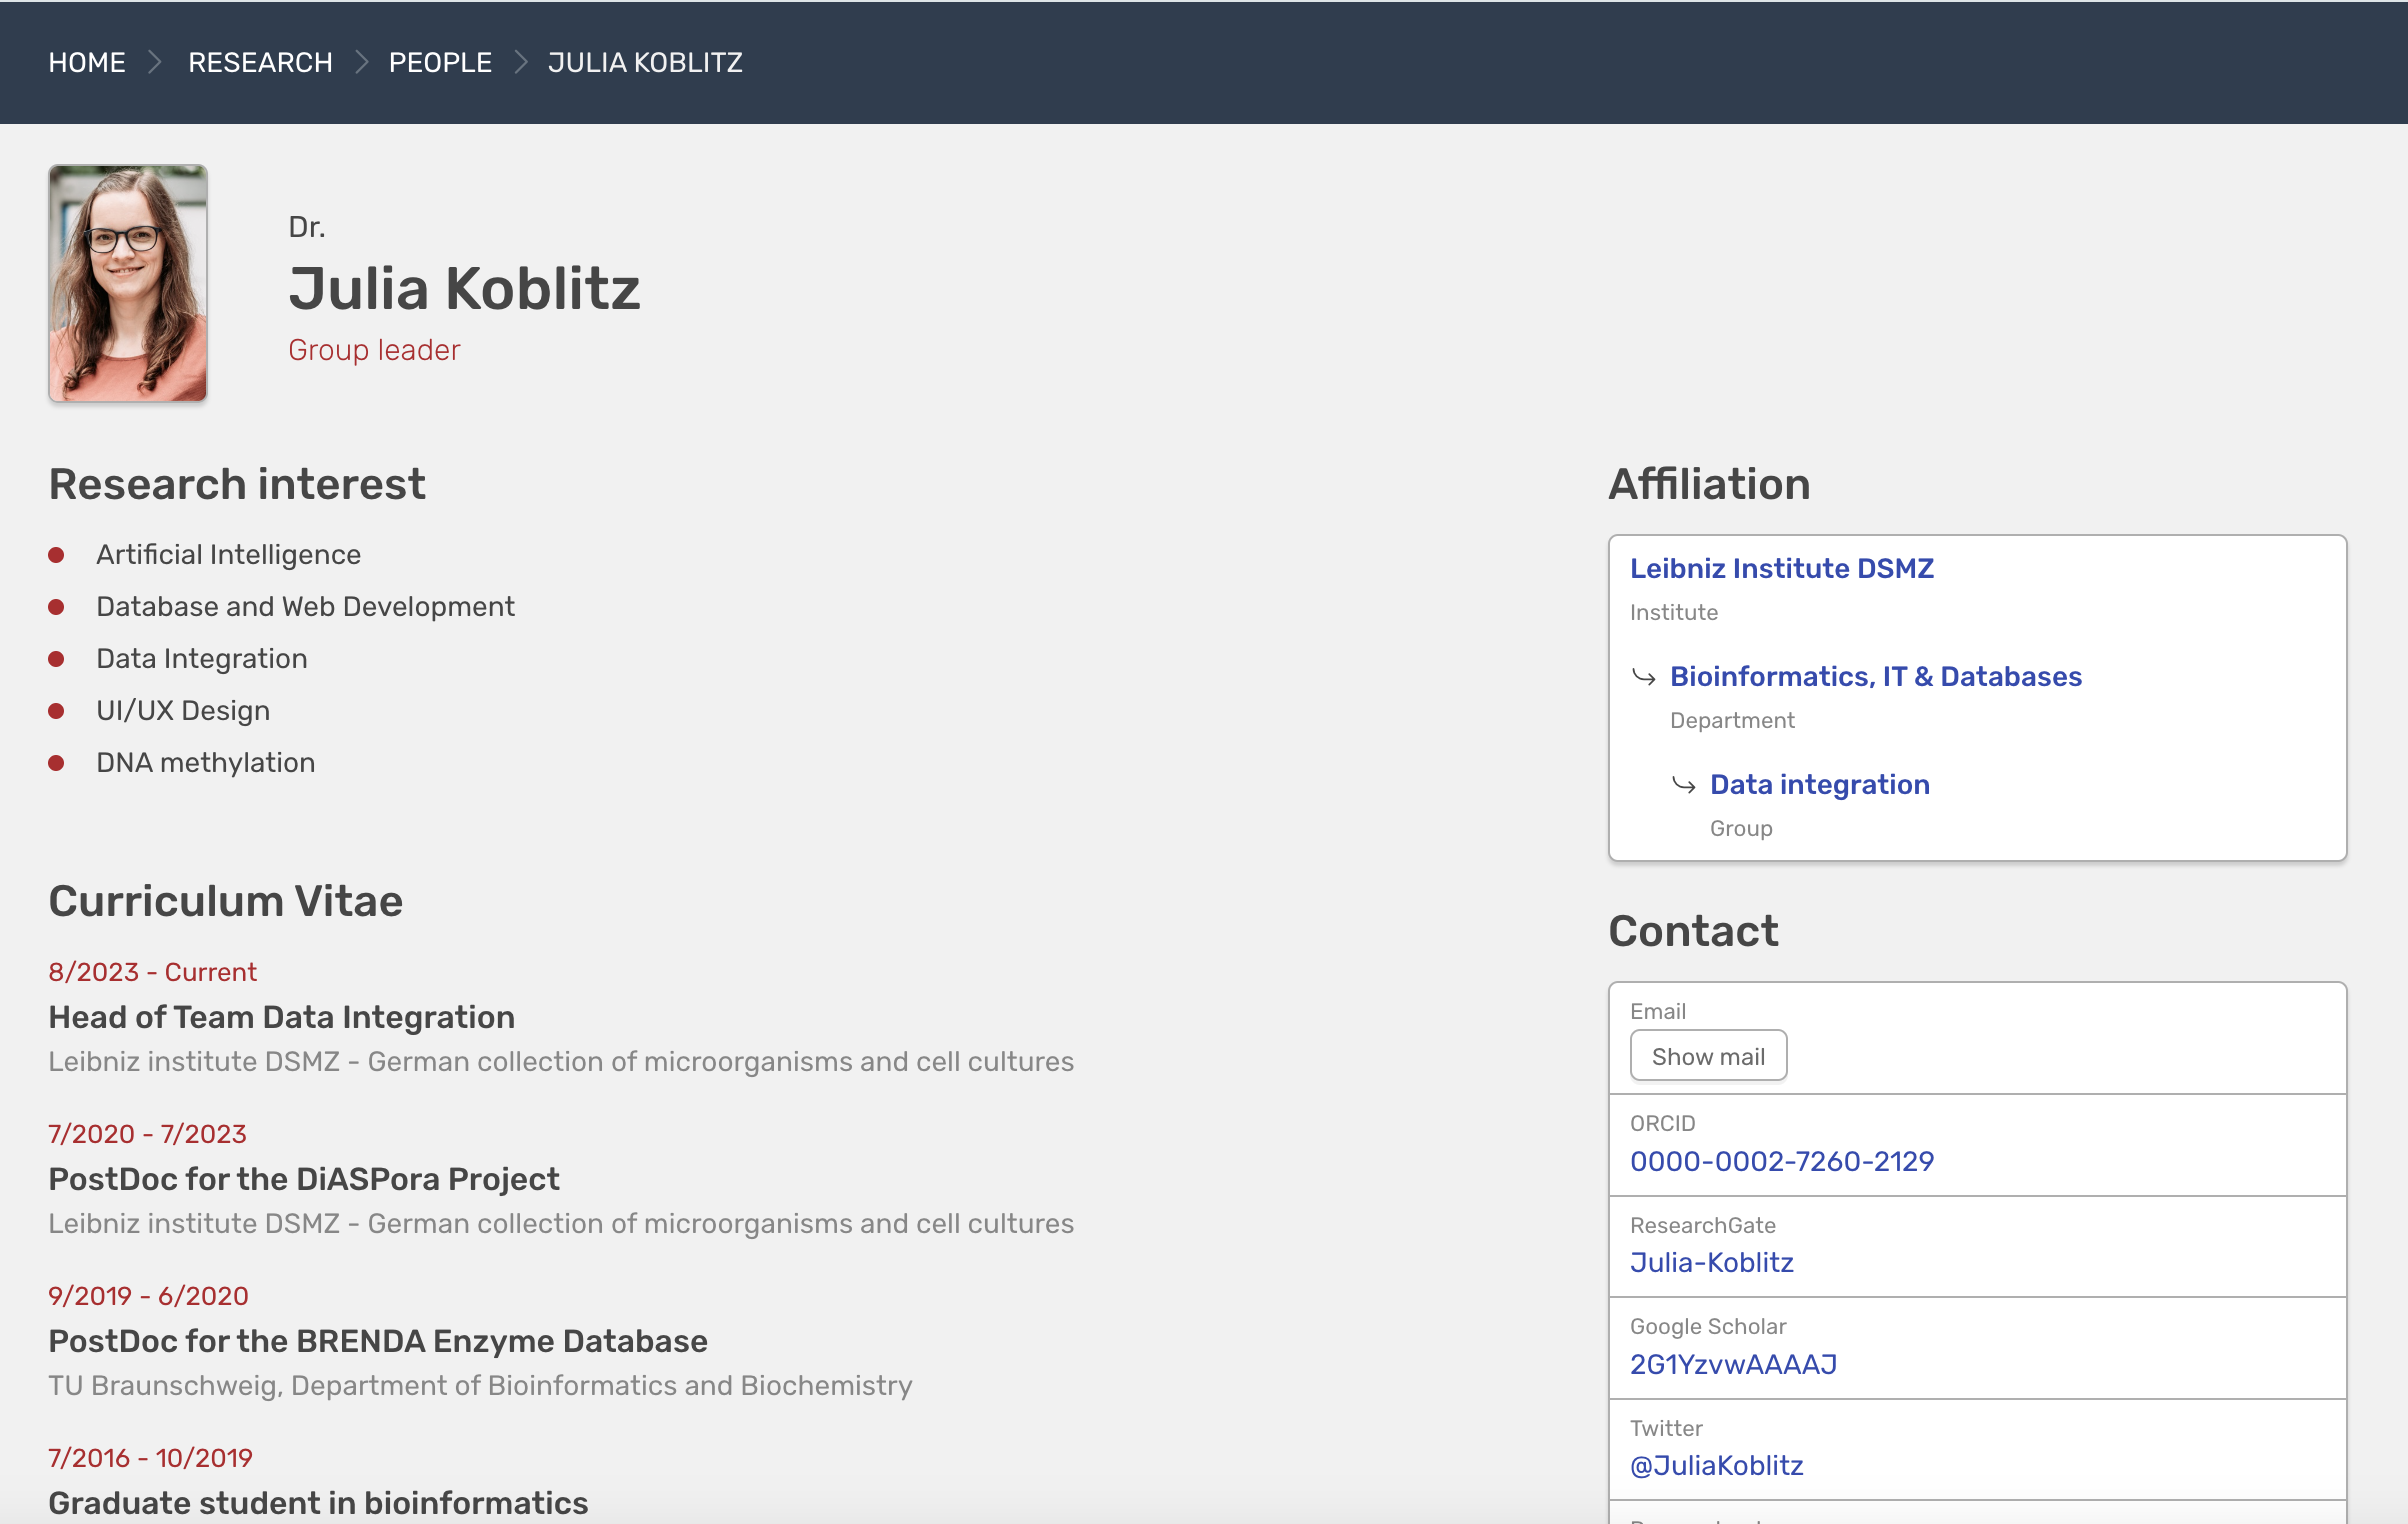Click 'Affiliation' heading
The image size is (2408, 1524).
[1709, 484]
